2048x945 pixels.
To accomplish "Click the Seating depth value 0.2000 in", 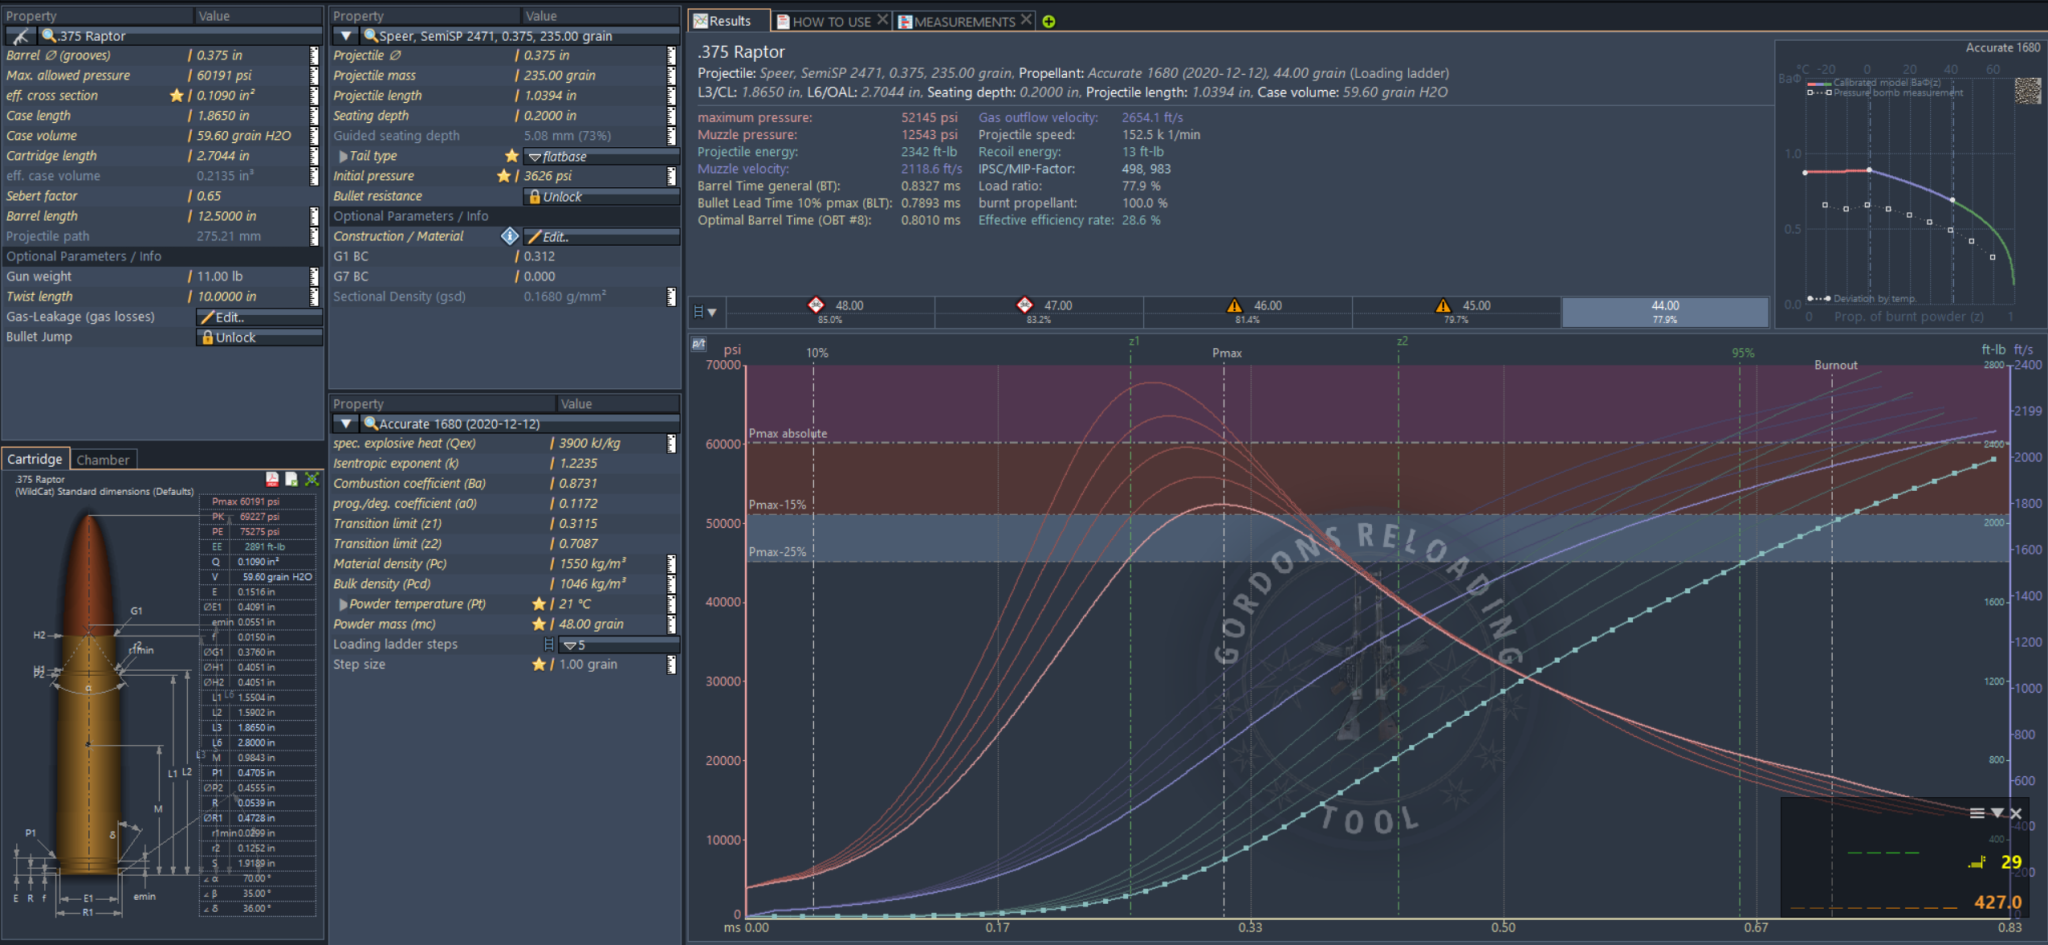I will coord(550,116).
